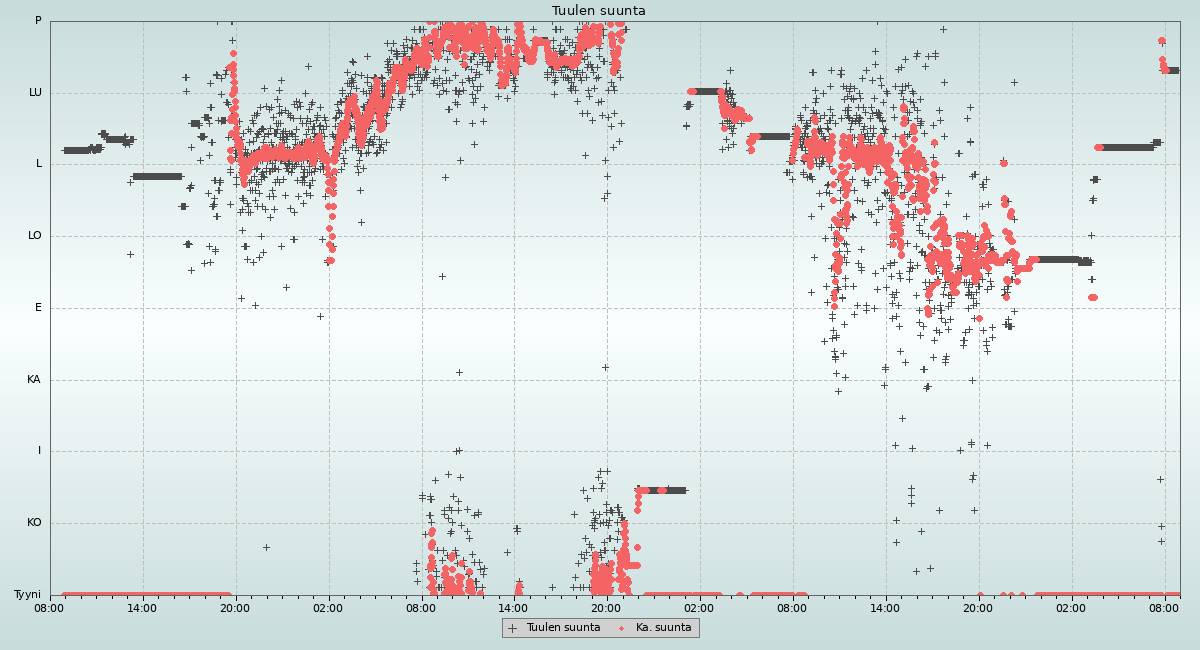1200x650 pixels.
Task: Select the 'Tuulen suunta' legend label
Action: pyautogui.click(x=563, y=628)
